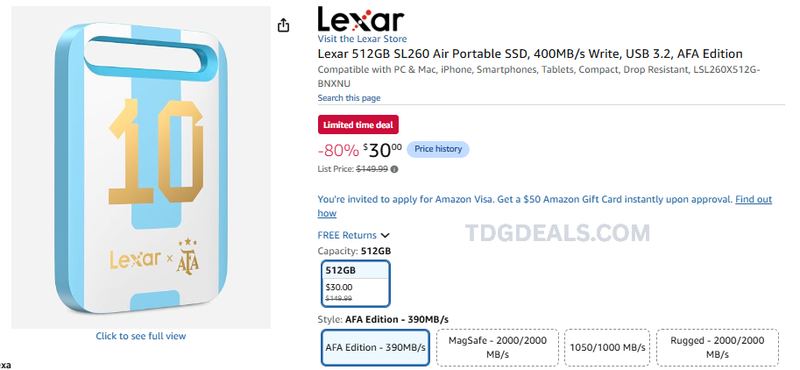This screenshot has height=370, width=800.
Task: Select the 512GB capacity option
Action: pos(356,284)
